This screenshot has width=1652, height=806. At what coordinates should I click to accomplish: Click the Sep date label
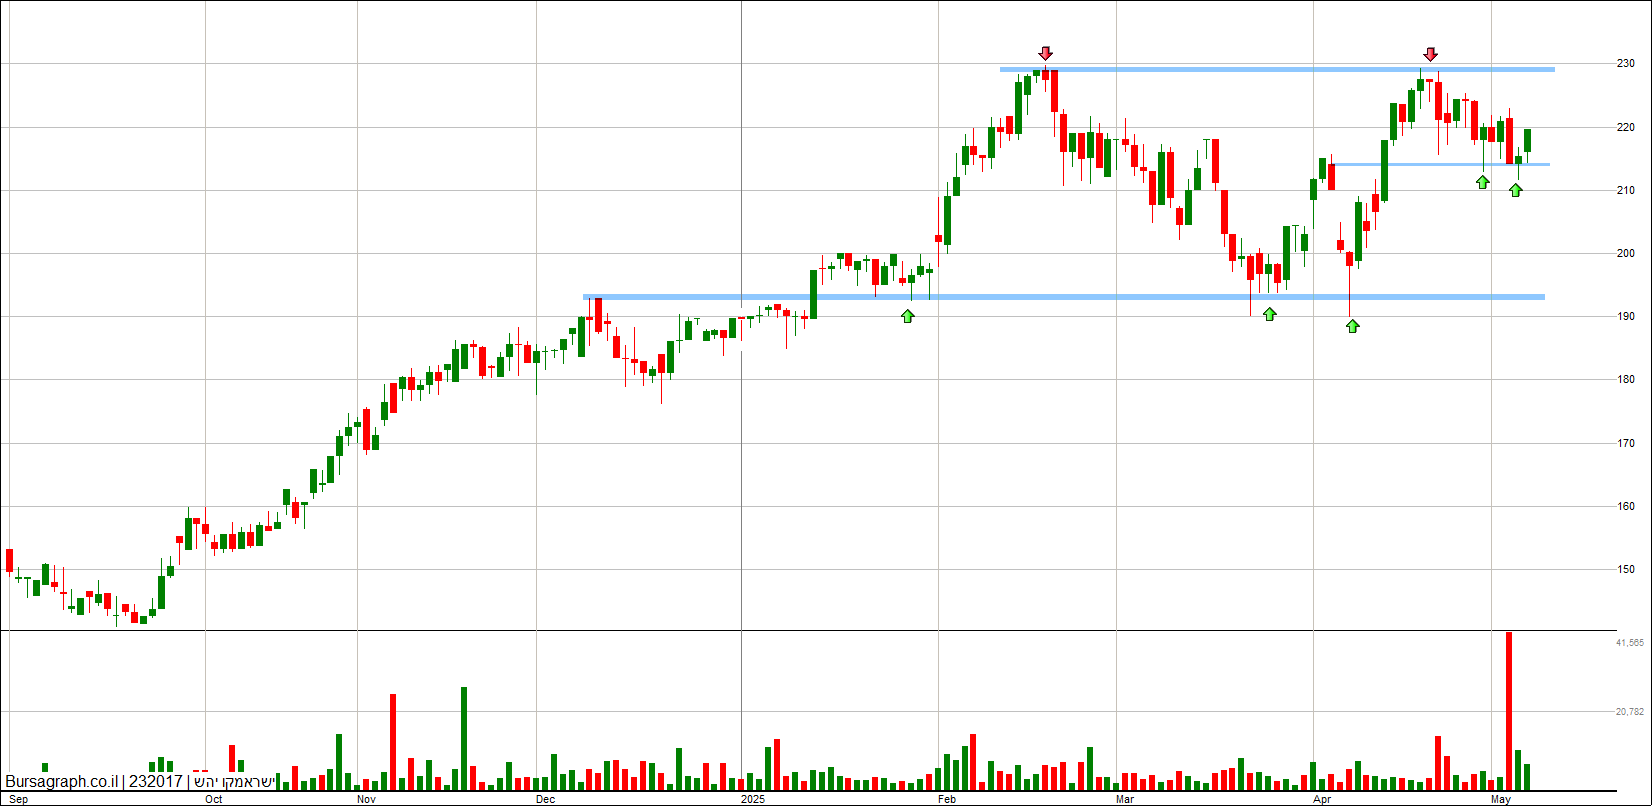(x=18, y=800)
